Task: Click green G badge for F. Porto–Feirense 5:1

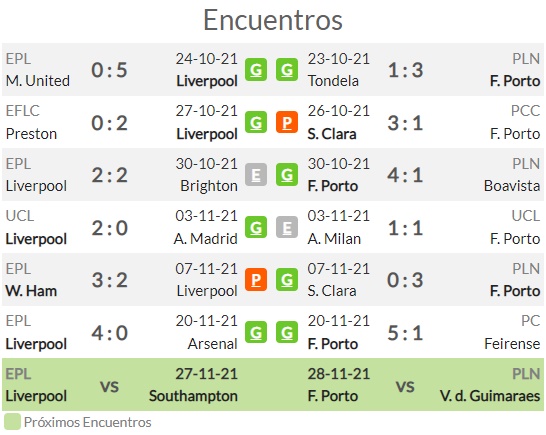Action: pos(287,333)
